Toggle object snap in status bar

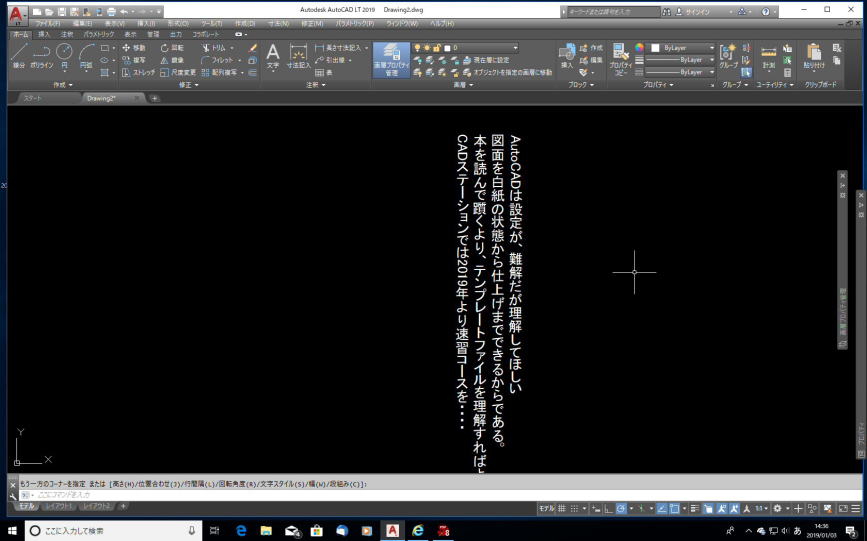(x=675, y=508)
